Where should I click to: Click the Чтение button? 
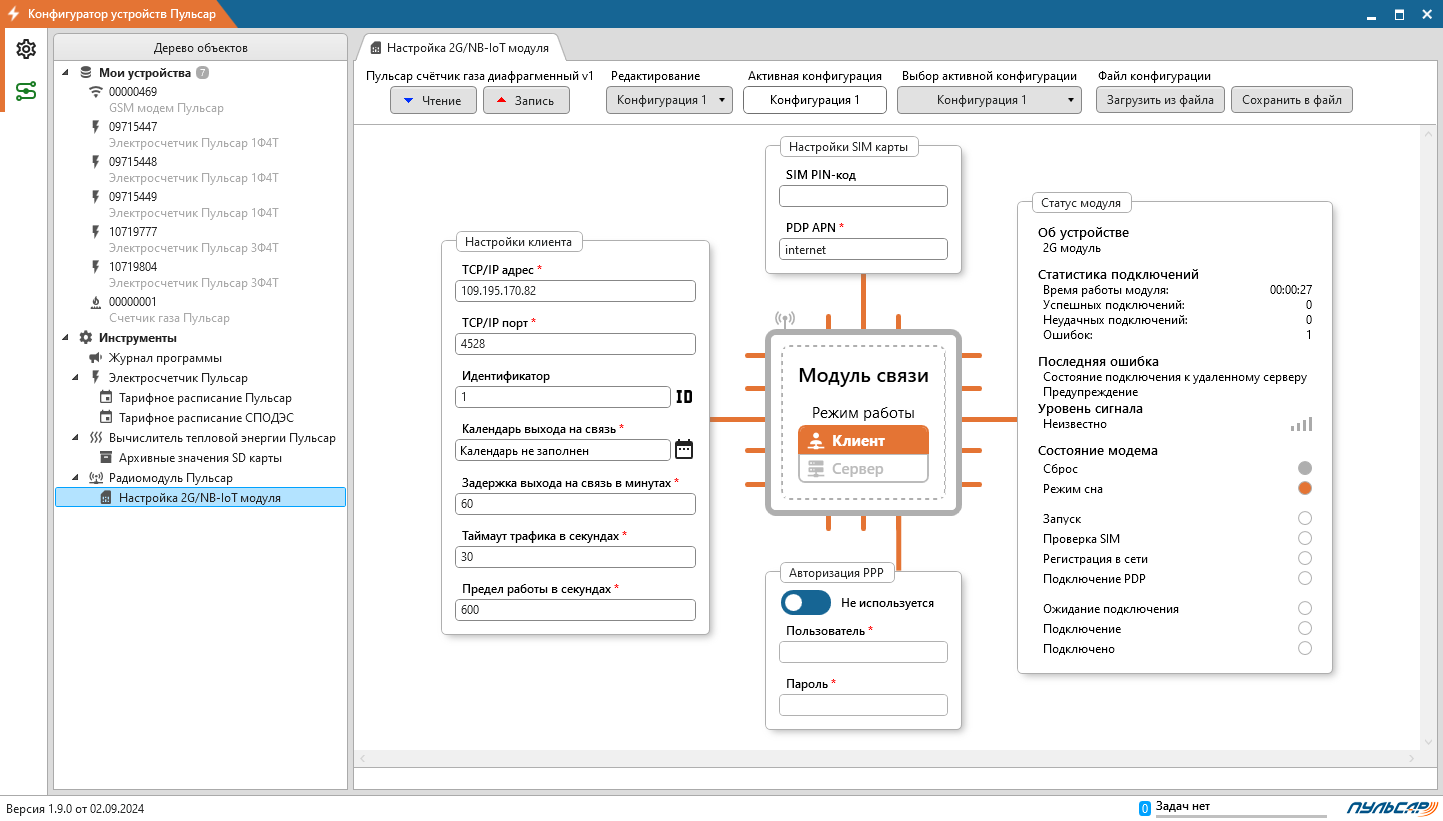coord(433,100)
